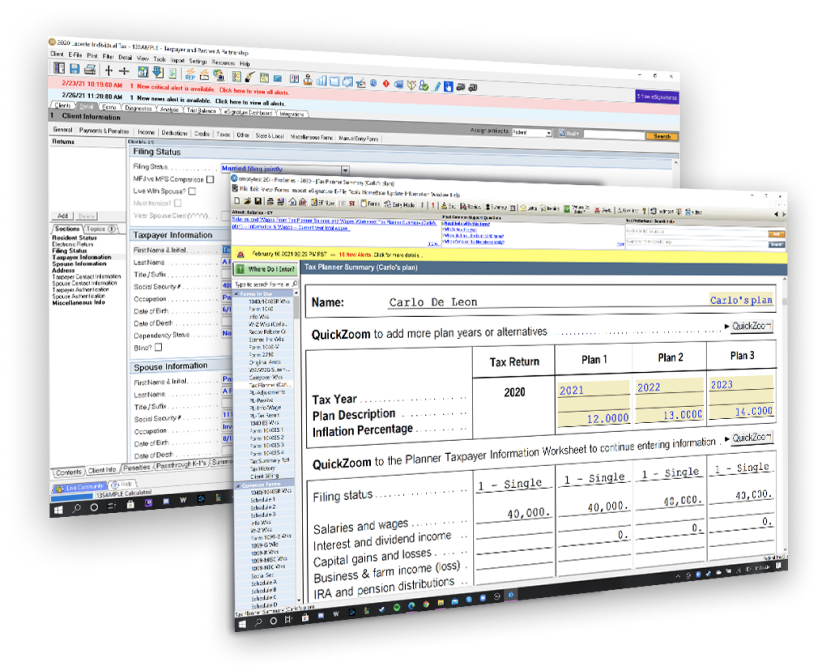The height and width of the screenshot is (672, 820).
Task: Select Spouse Information in Sections list
Action: 78,264
